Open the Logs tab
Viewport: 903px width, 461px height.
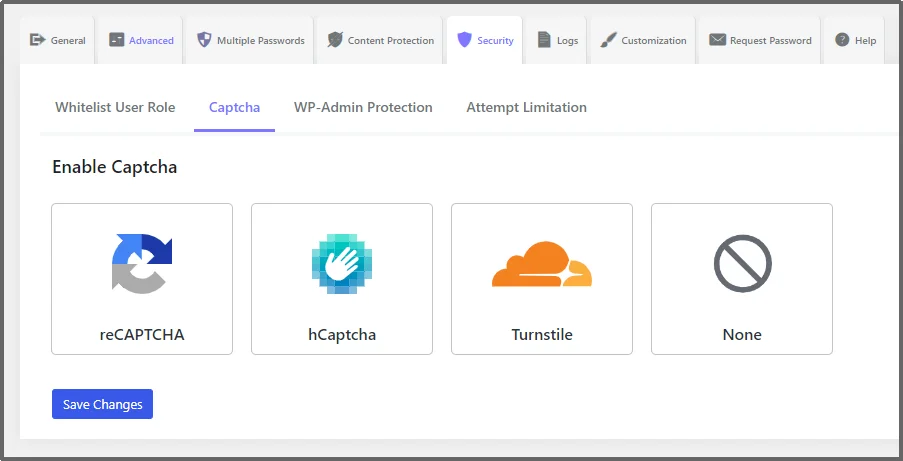556,40
